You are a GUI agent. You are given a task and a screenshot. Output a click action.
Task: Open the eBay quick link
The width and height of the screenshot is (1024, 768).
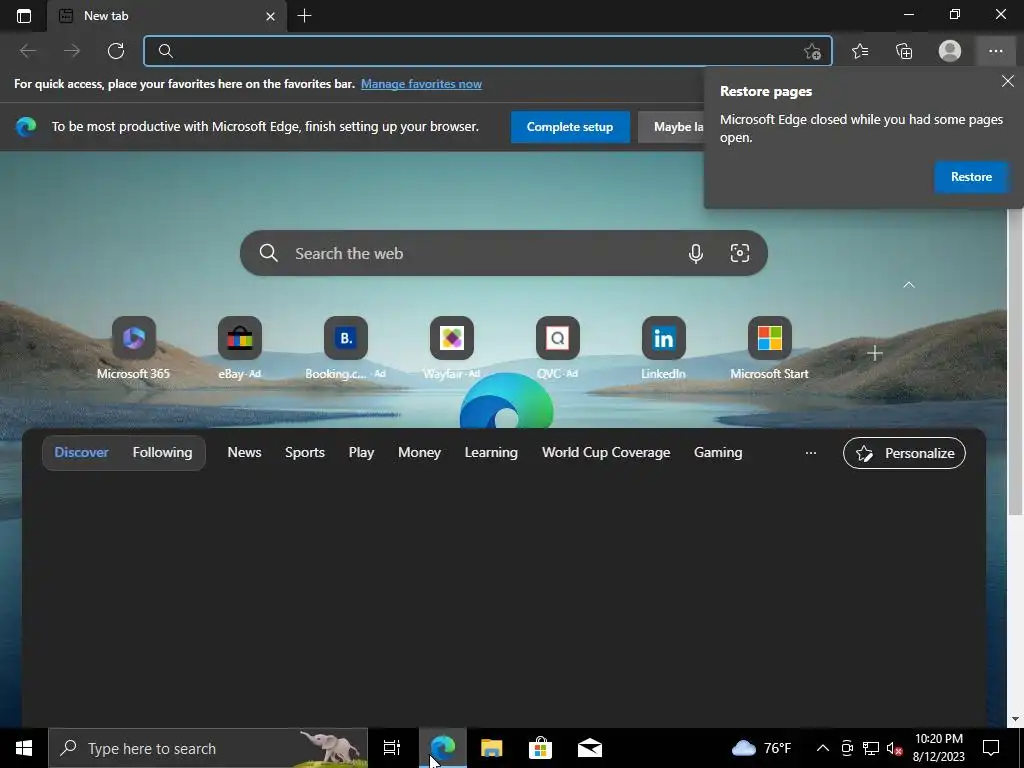point(240,348)
